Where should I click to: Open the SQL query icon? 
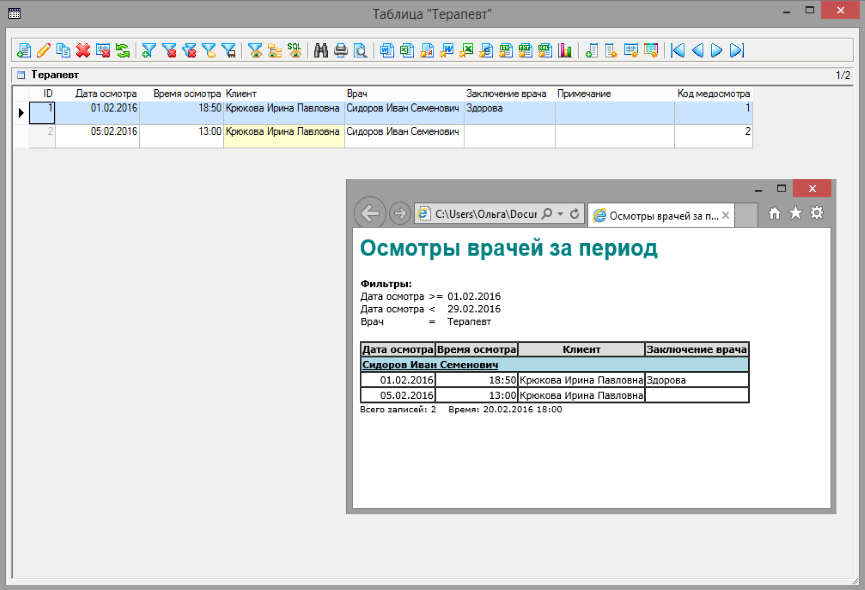click(294, 50)
